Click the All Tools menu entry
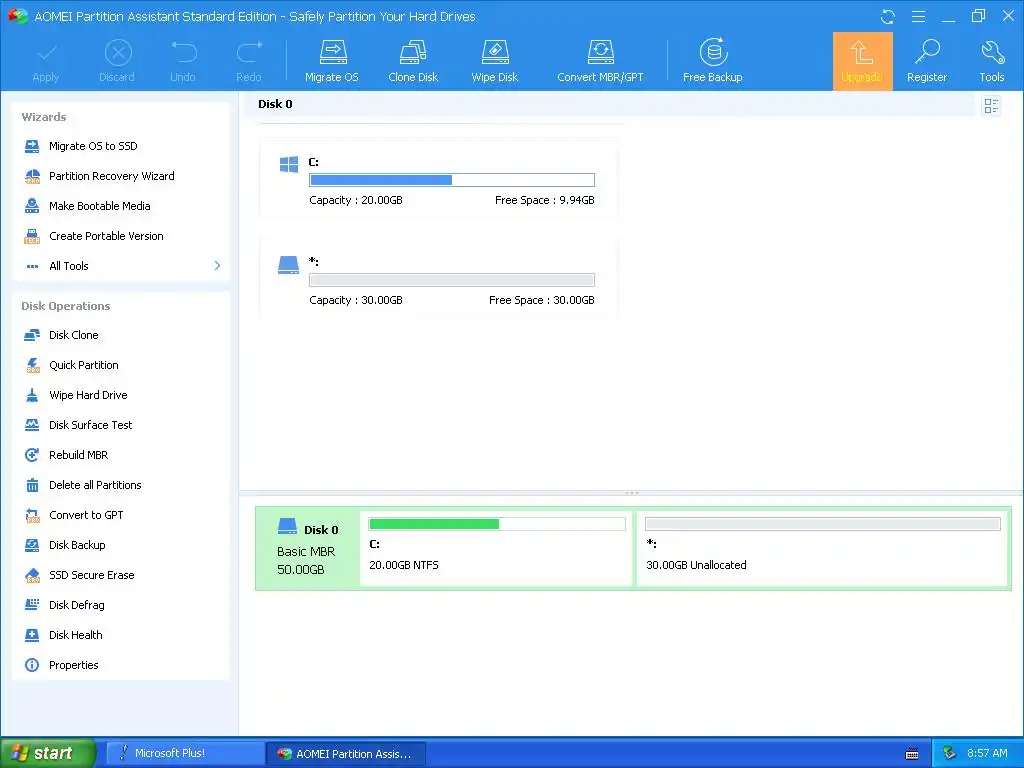 pyautogui.click(x=69, y=266)
